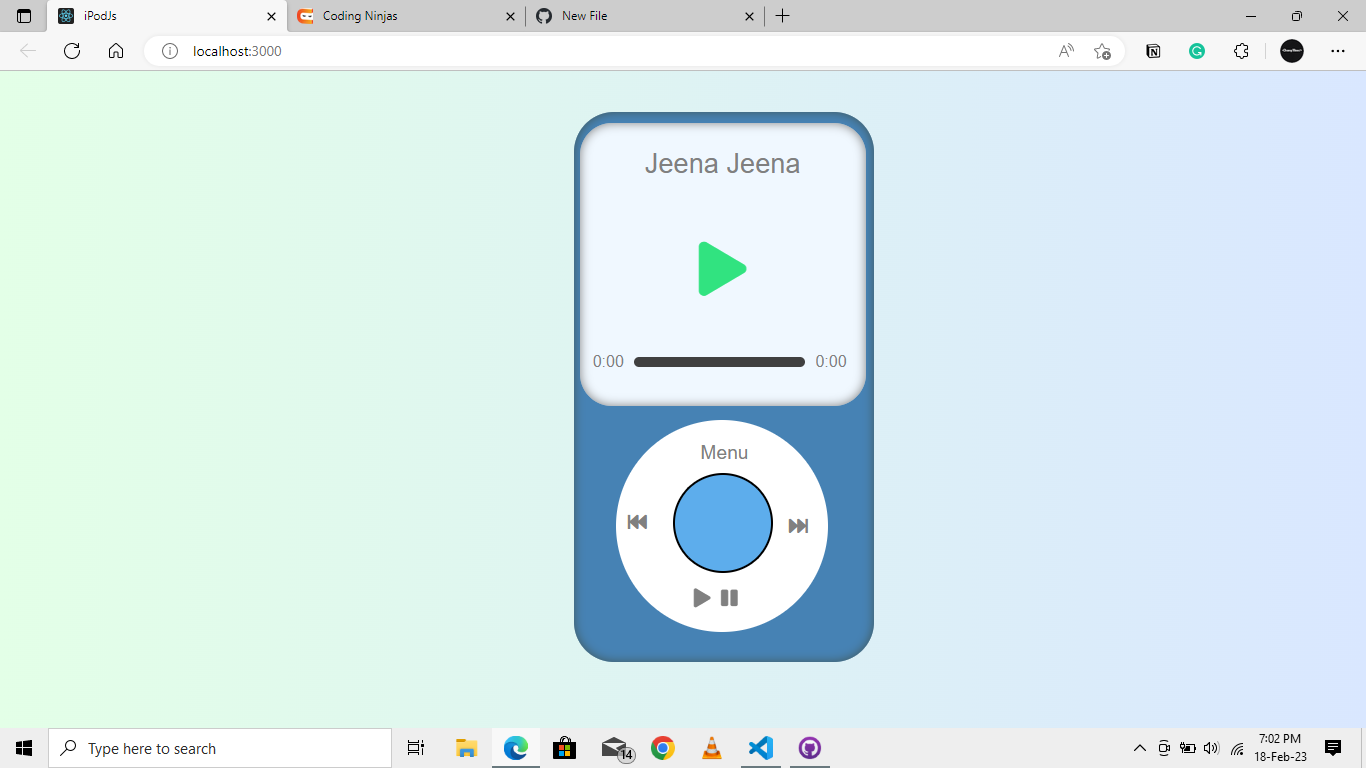Launch VLC from the taskbar
Image resolution: width=1366 pixels, height=768 pixels.
711,747
